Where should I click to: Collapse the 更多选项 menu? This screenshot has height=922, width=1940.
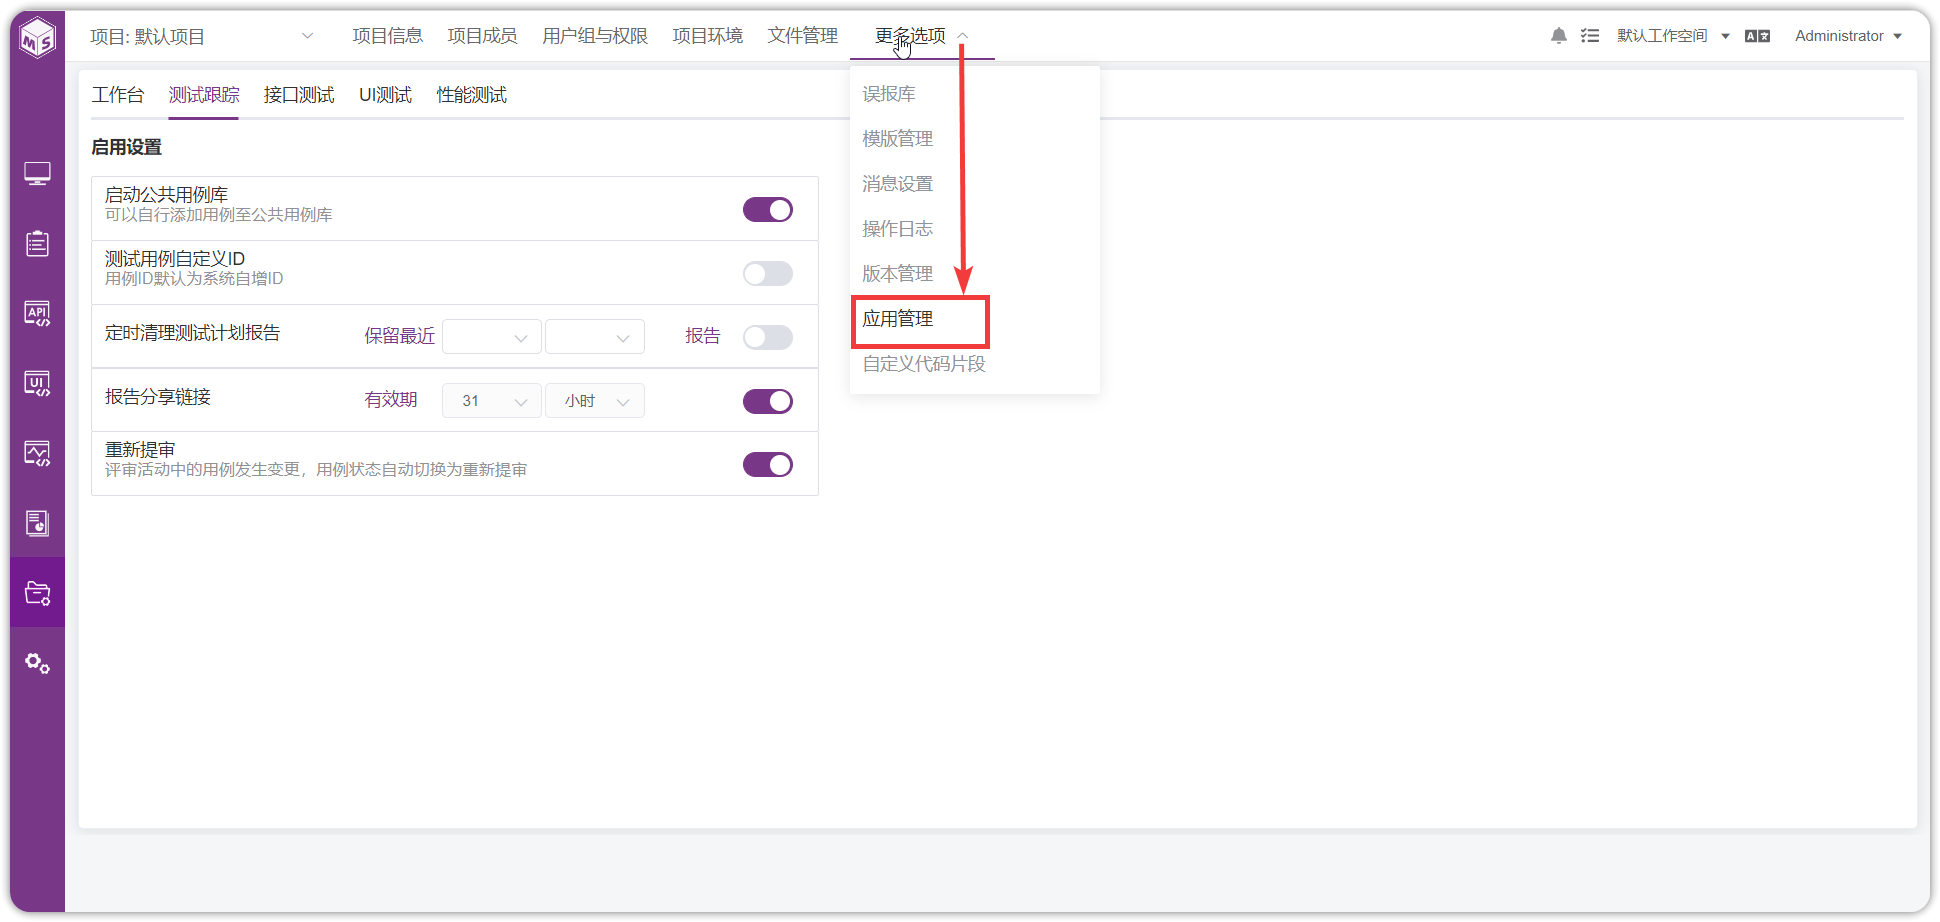(921, 36)
